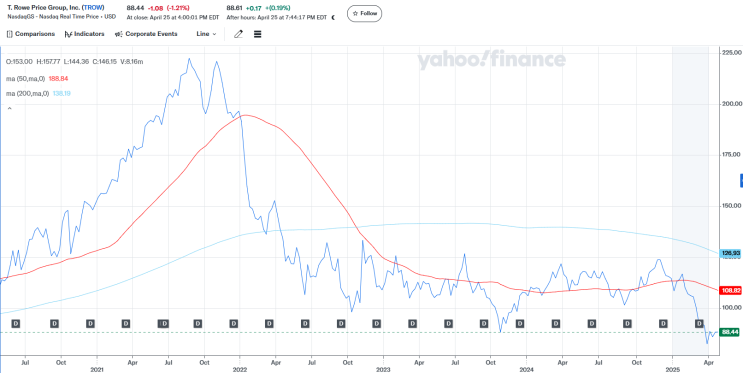Click the green 88.44 current price tag
Image resolution: width=743 pixels, height=373 pixels.
click(729, 333)
